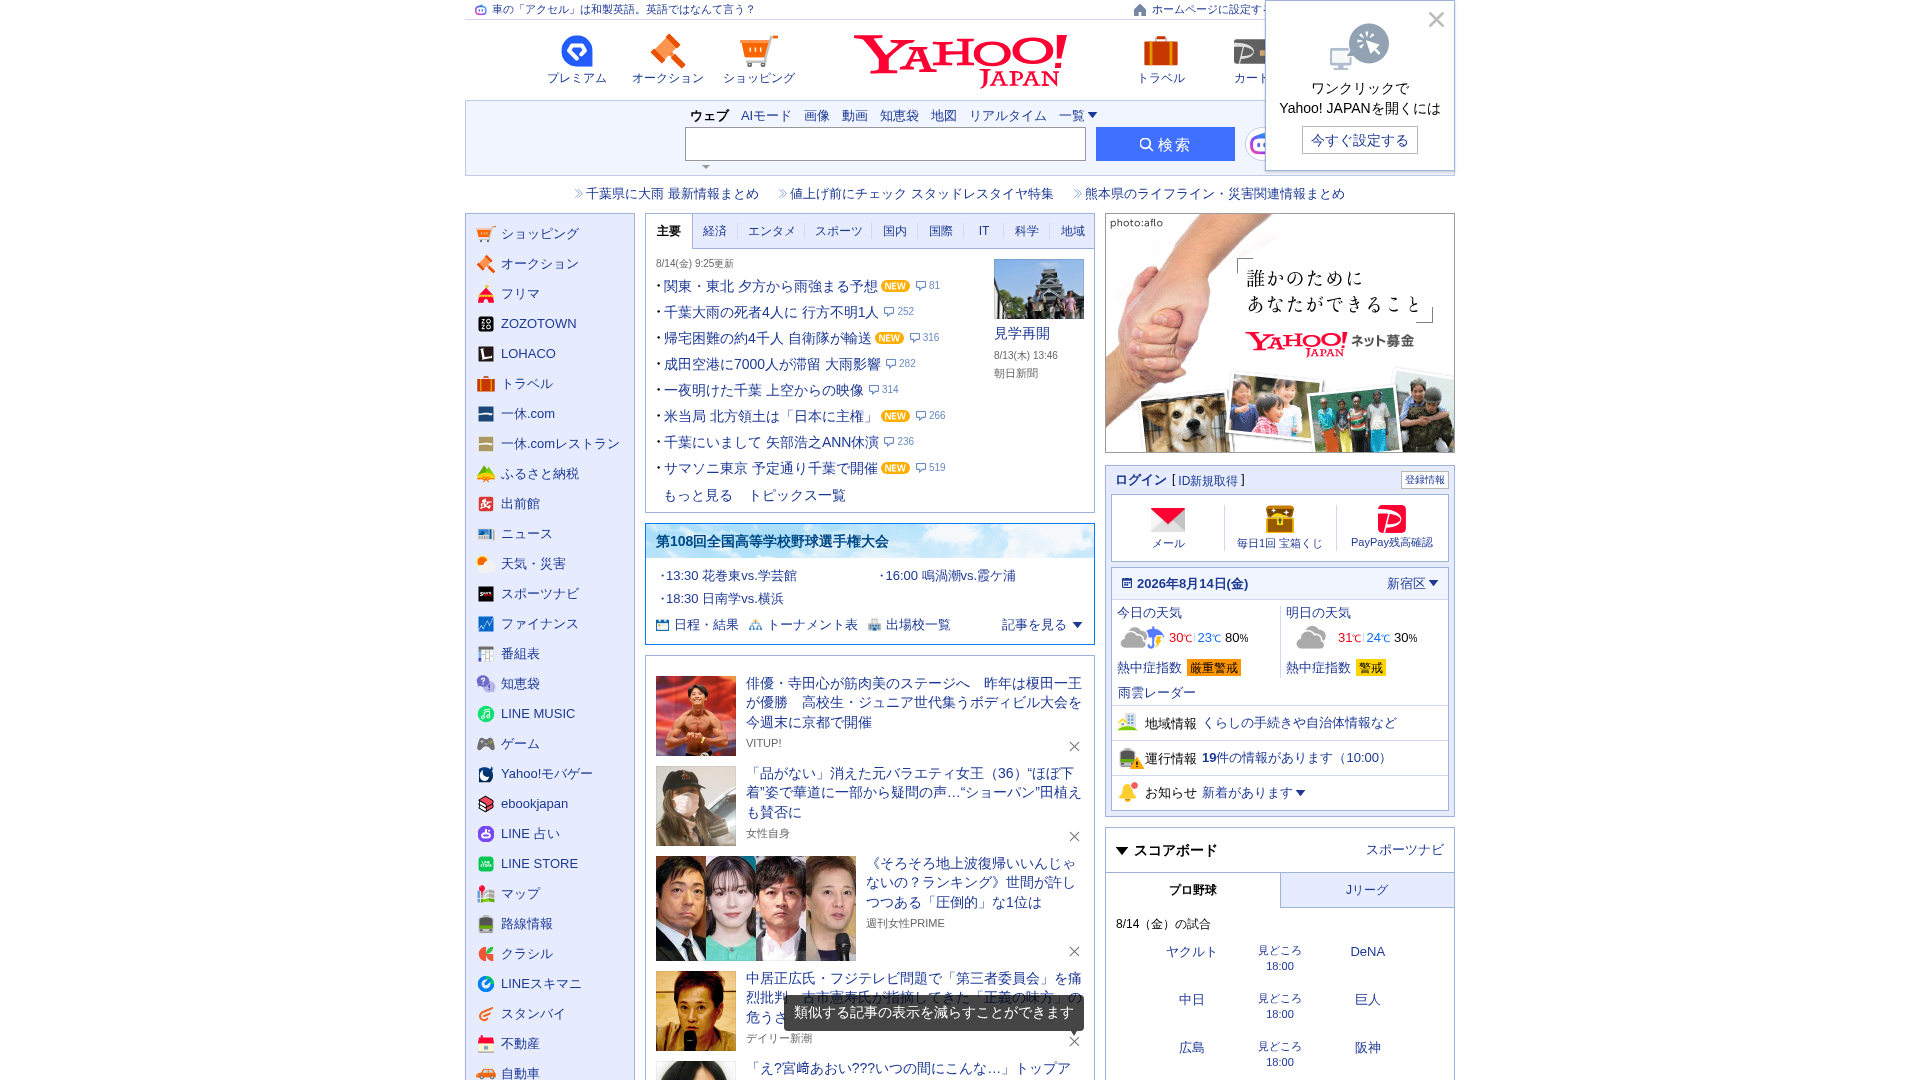
Task: Dismiss the 週刊女性PRIME ranking article
Action: 1074,952
